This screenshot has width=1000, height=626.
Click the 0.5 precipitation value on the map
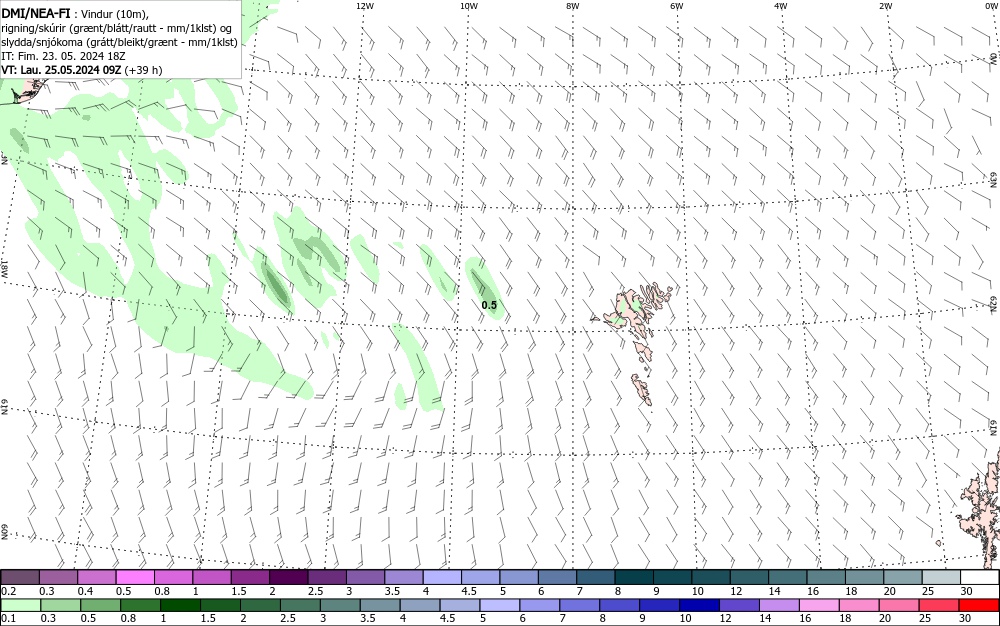(x=489, y=305)
